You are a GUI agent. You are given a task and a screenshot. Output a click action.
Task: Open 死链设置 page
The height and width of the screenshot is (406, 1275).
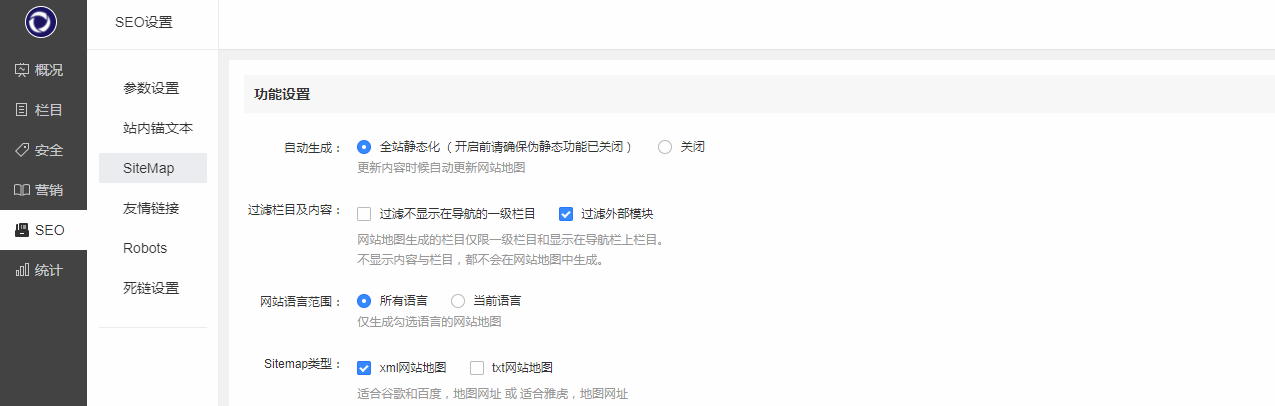[x=152, y=288]
